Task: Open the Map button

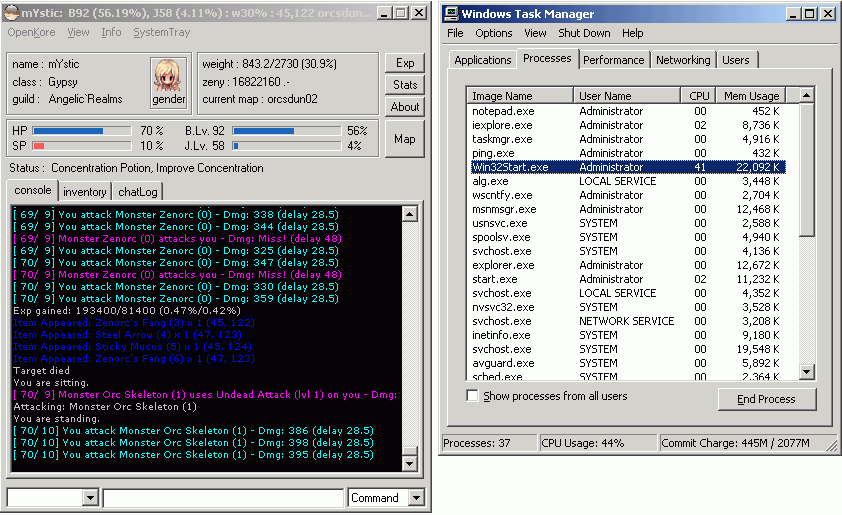Action: point(405,139)
